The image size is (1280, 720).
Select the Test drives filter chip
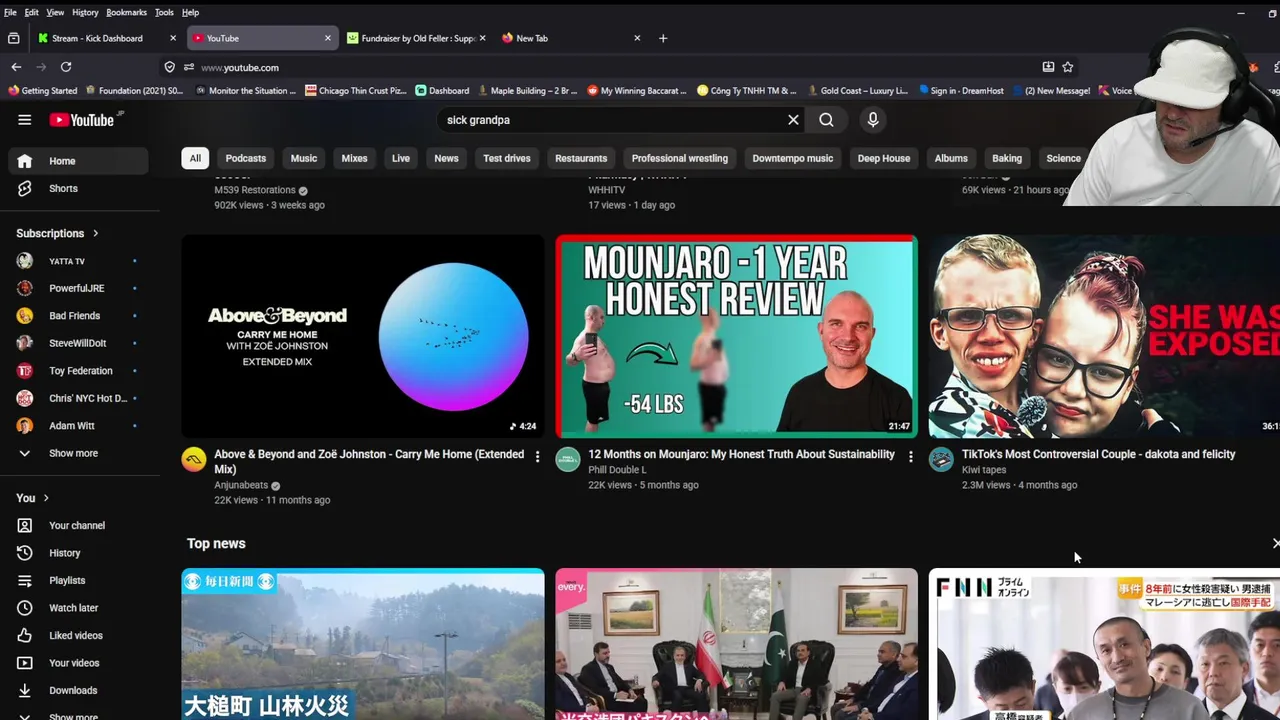(507, 158)
